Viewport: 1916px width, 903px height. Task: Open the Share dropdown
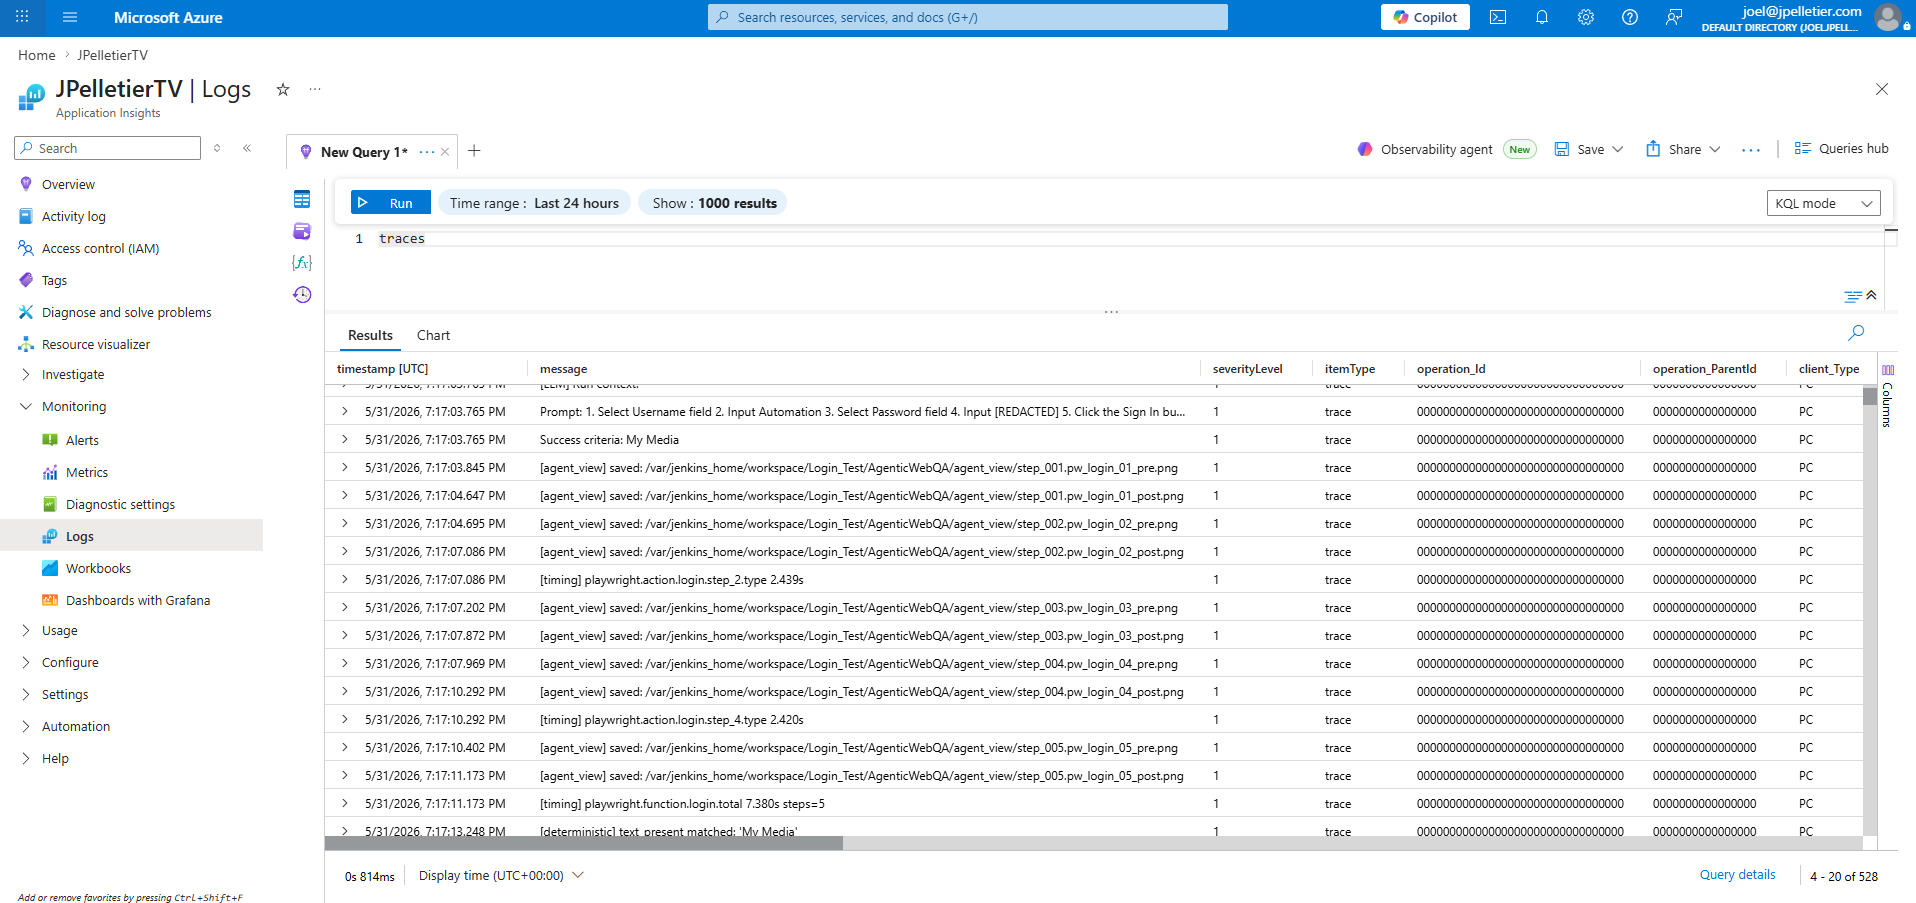coord(1683,149)
